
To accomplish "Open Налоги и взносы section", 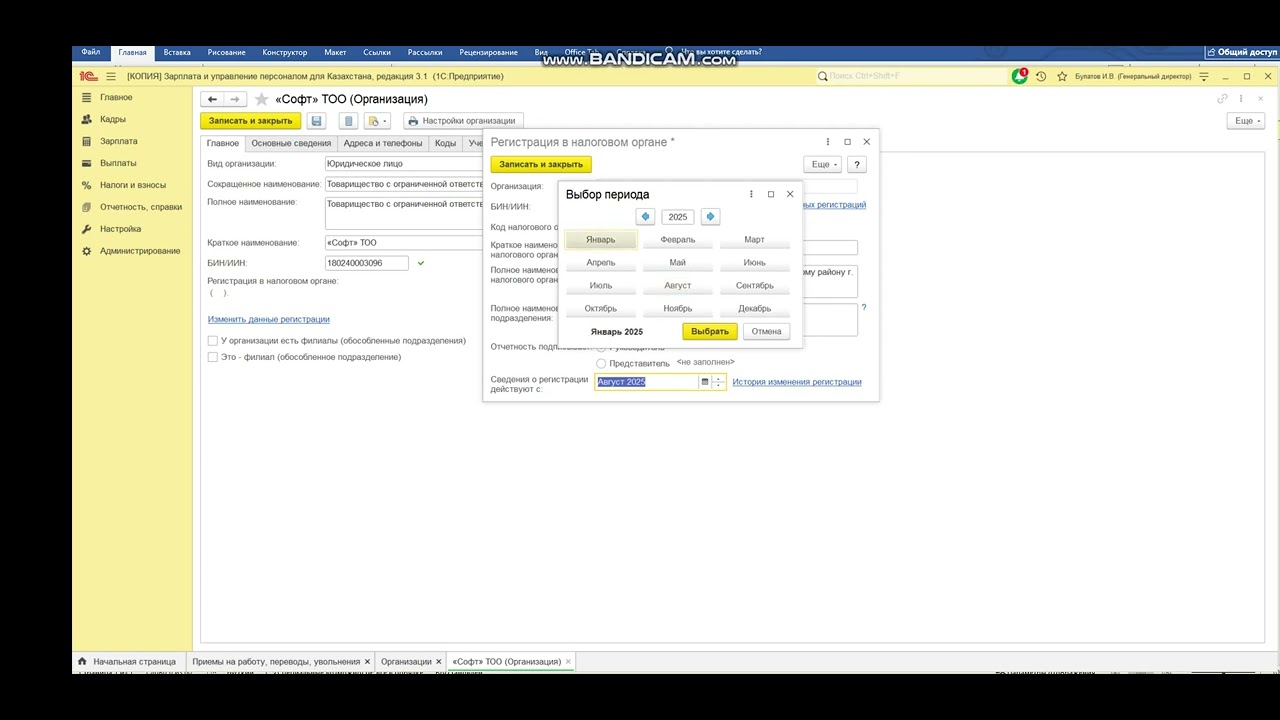I will tap(133, 185).
